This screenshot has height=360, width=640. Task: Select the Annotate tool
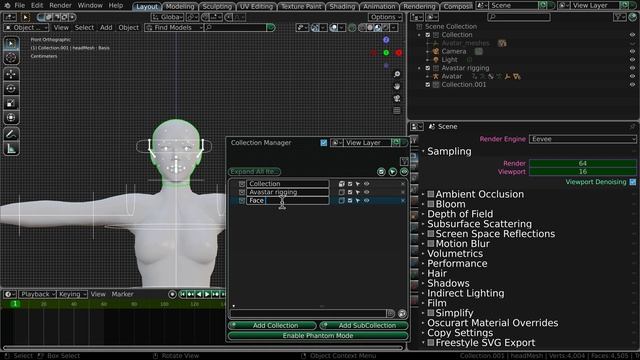click(x=11, y=134)
